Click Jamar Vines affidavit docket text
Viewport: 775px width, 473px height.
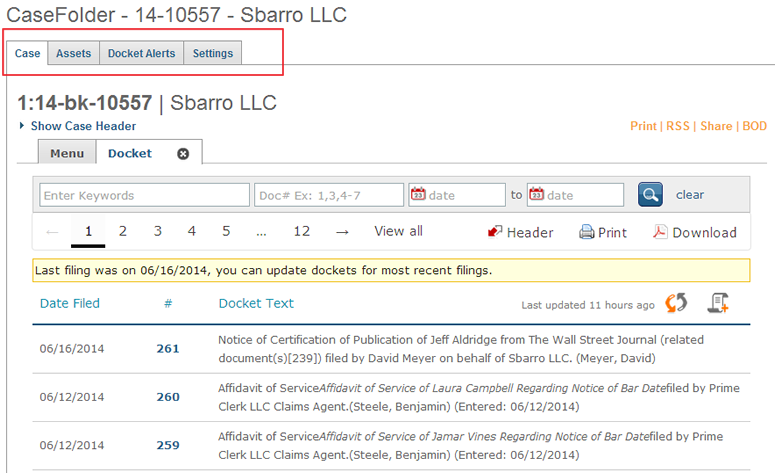[x=471, y=446]
